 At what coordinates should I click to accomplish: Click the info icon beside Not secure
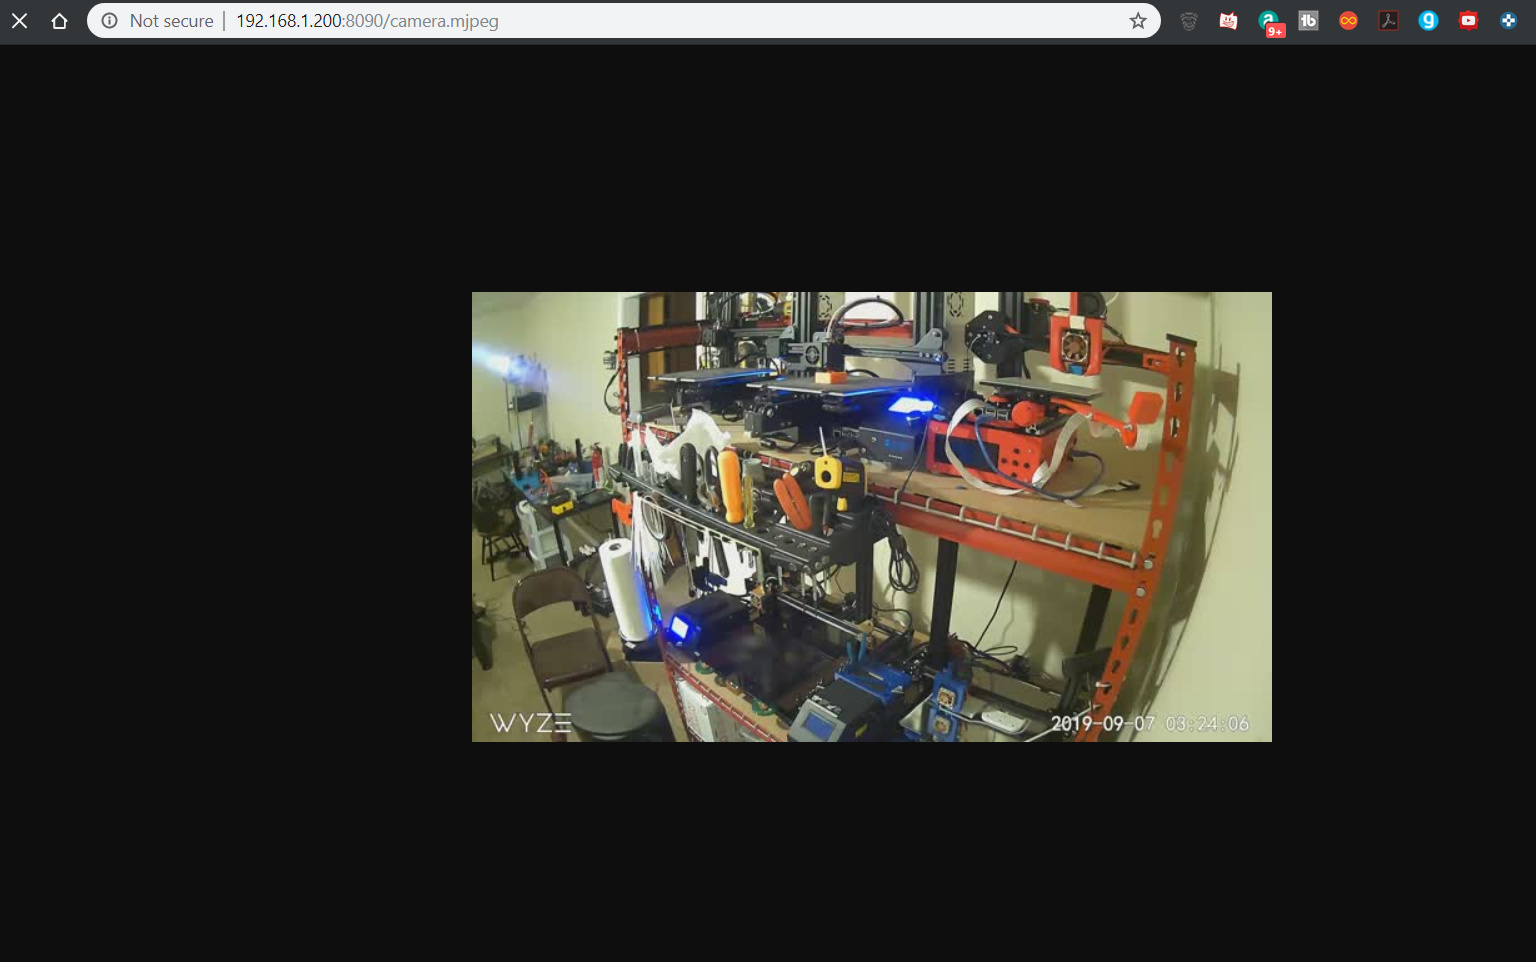click(x=108, y=20)
